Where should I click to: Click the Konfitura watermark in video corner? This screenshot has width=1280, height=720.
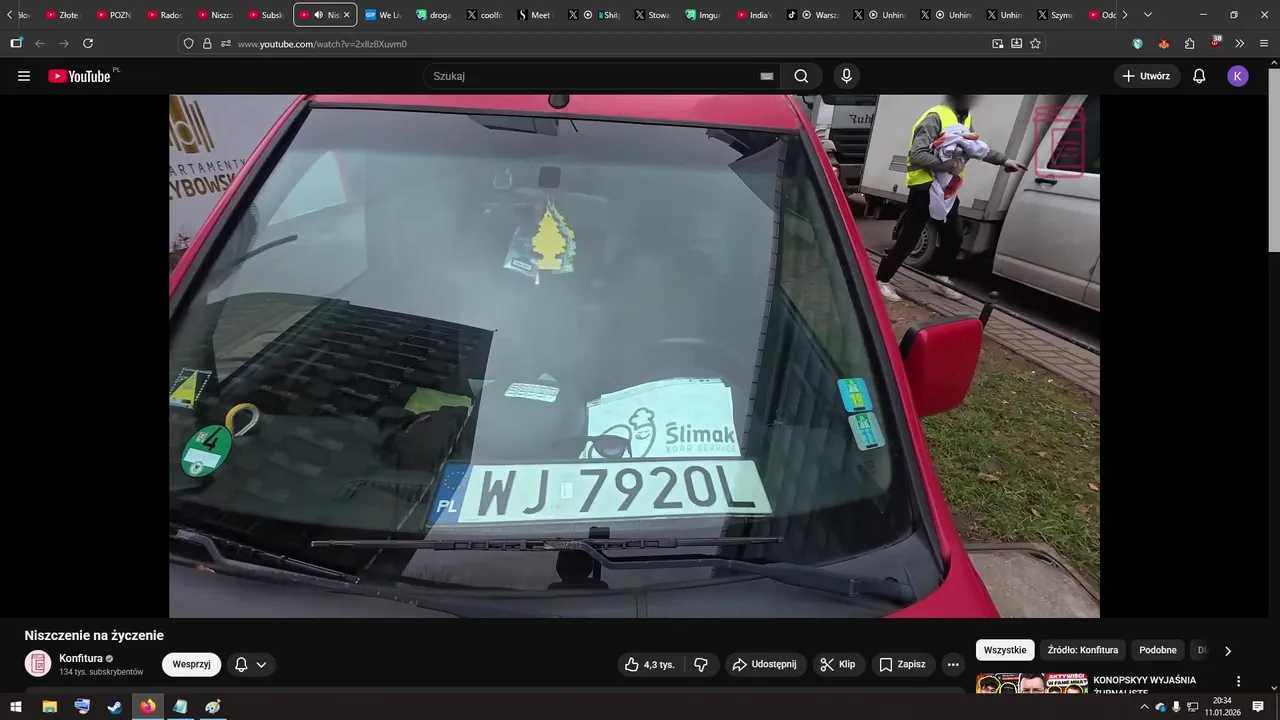(1059, 143)
